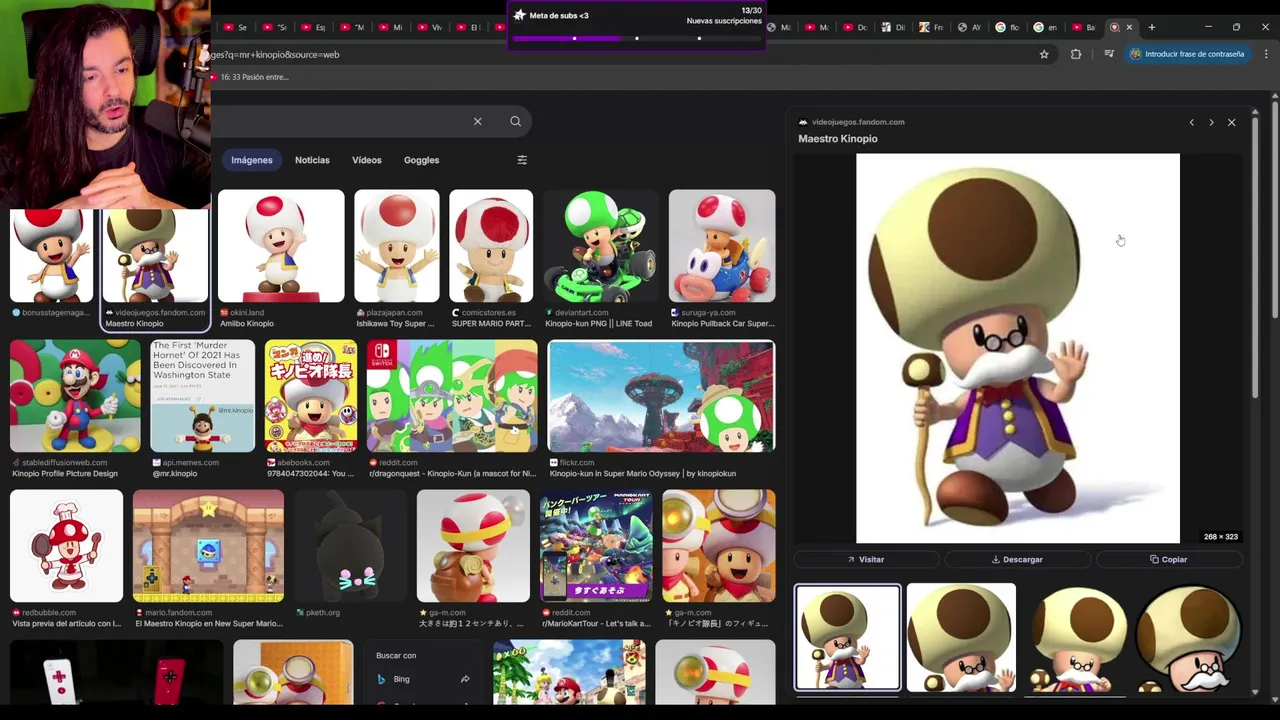Click the Descargar button

[x=1017, y=560]
